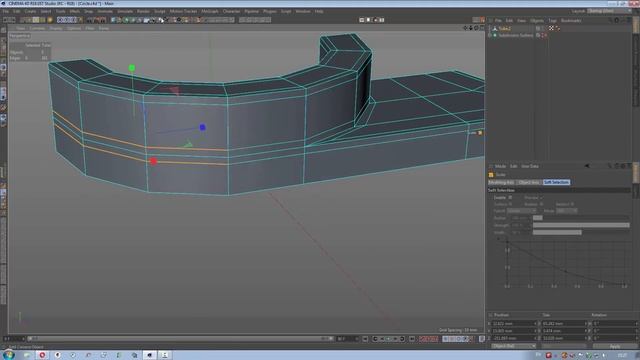Screen dimensions: 640x360
Task: Select the Move tool in top toolbar
Action: 29,20
